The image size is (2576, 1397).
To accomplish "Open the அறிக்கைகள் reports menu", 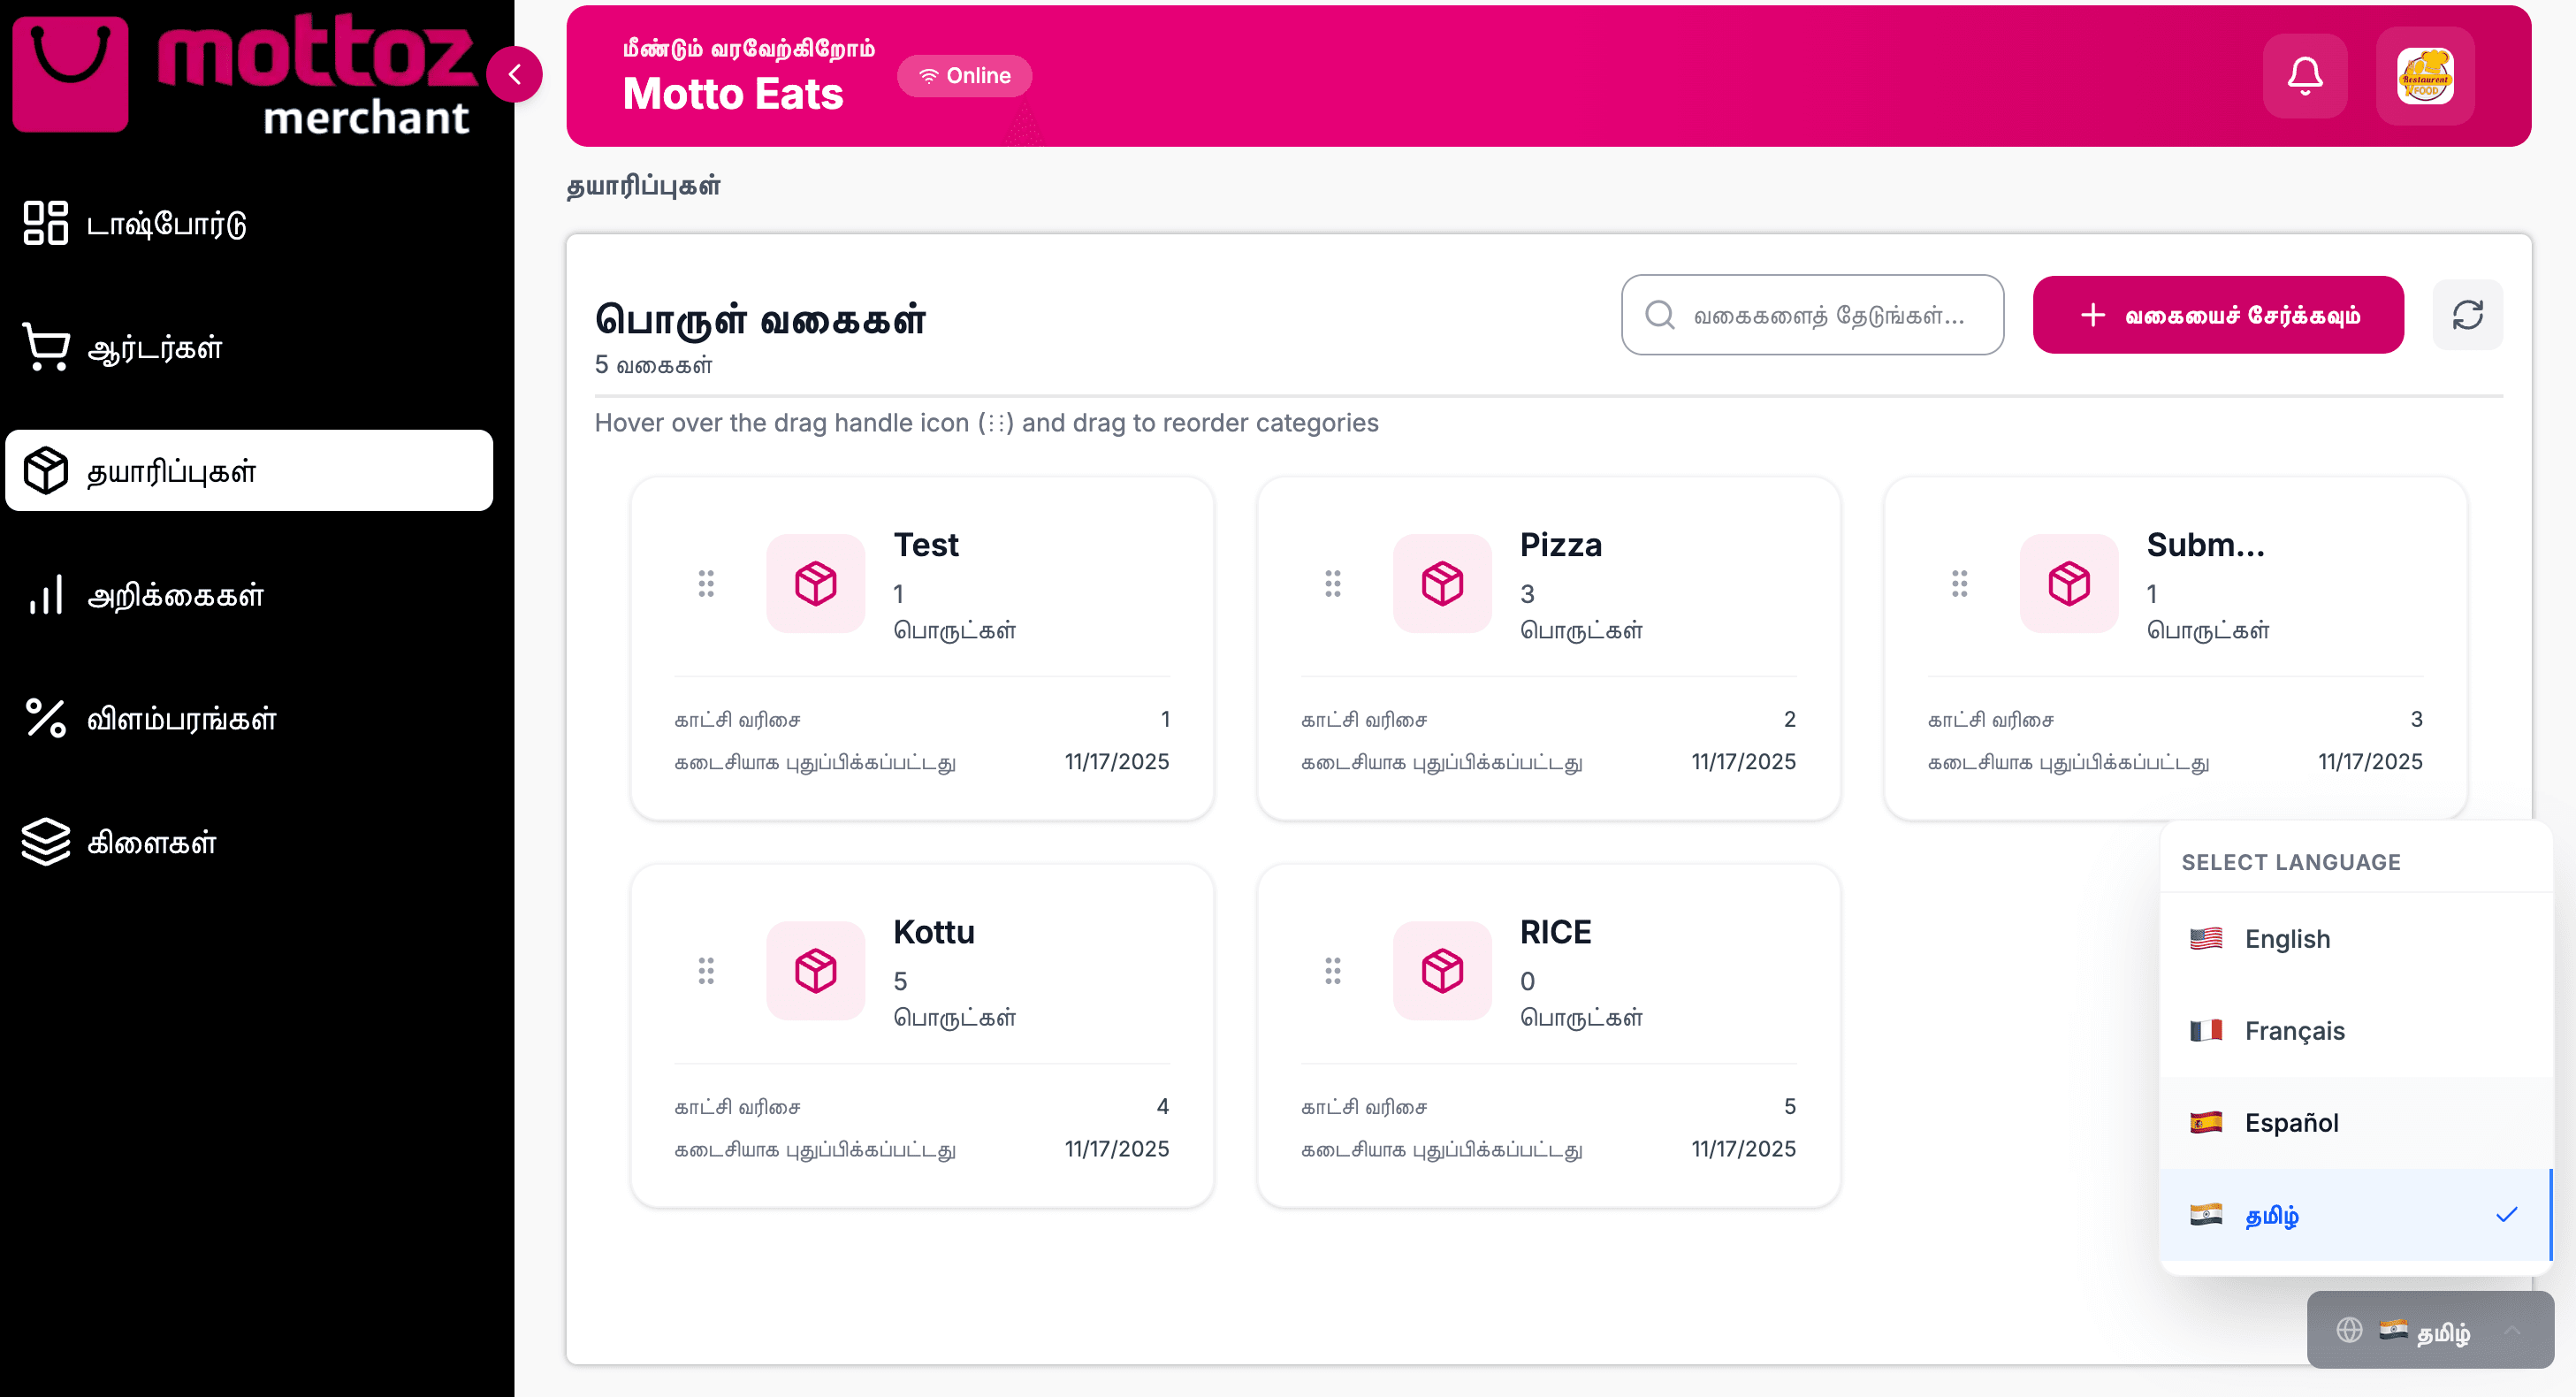I will pyautogui.click(x=249, y=595).
